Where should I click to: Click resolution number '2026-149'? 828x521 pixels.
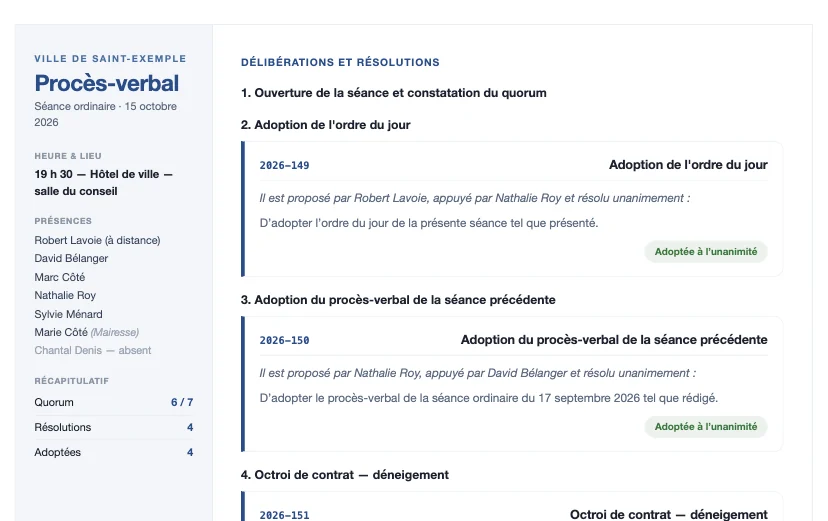coord(284,165)
